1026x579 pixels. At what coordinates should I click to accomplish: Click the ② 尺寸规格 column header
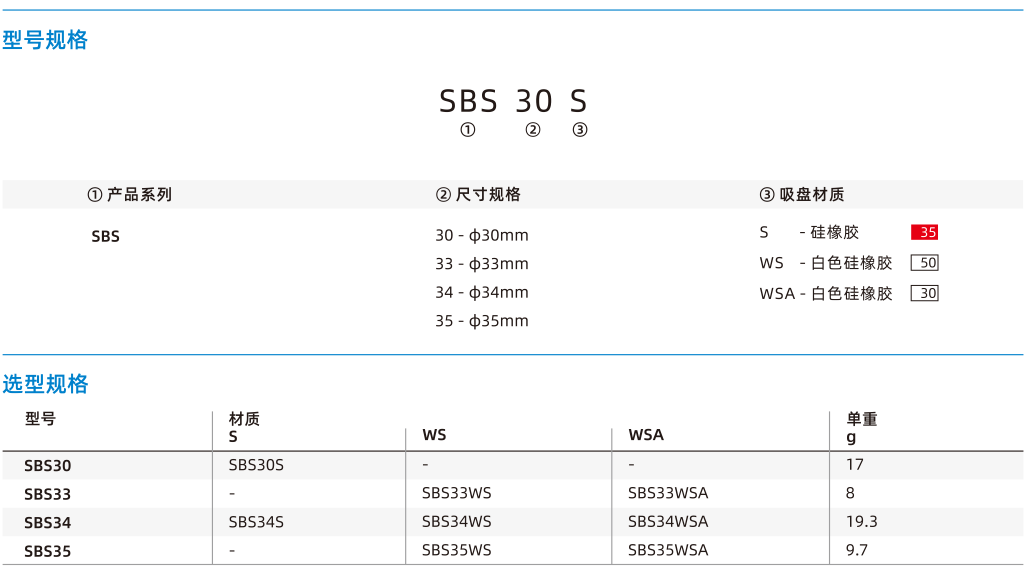click(x=478, y=194)
